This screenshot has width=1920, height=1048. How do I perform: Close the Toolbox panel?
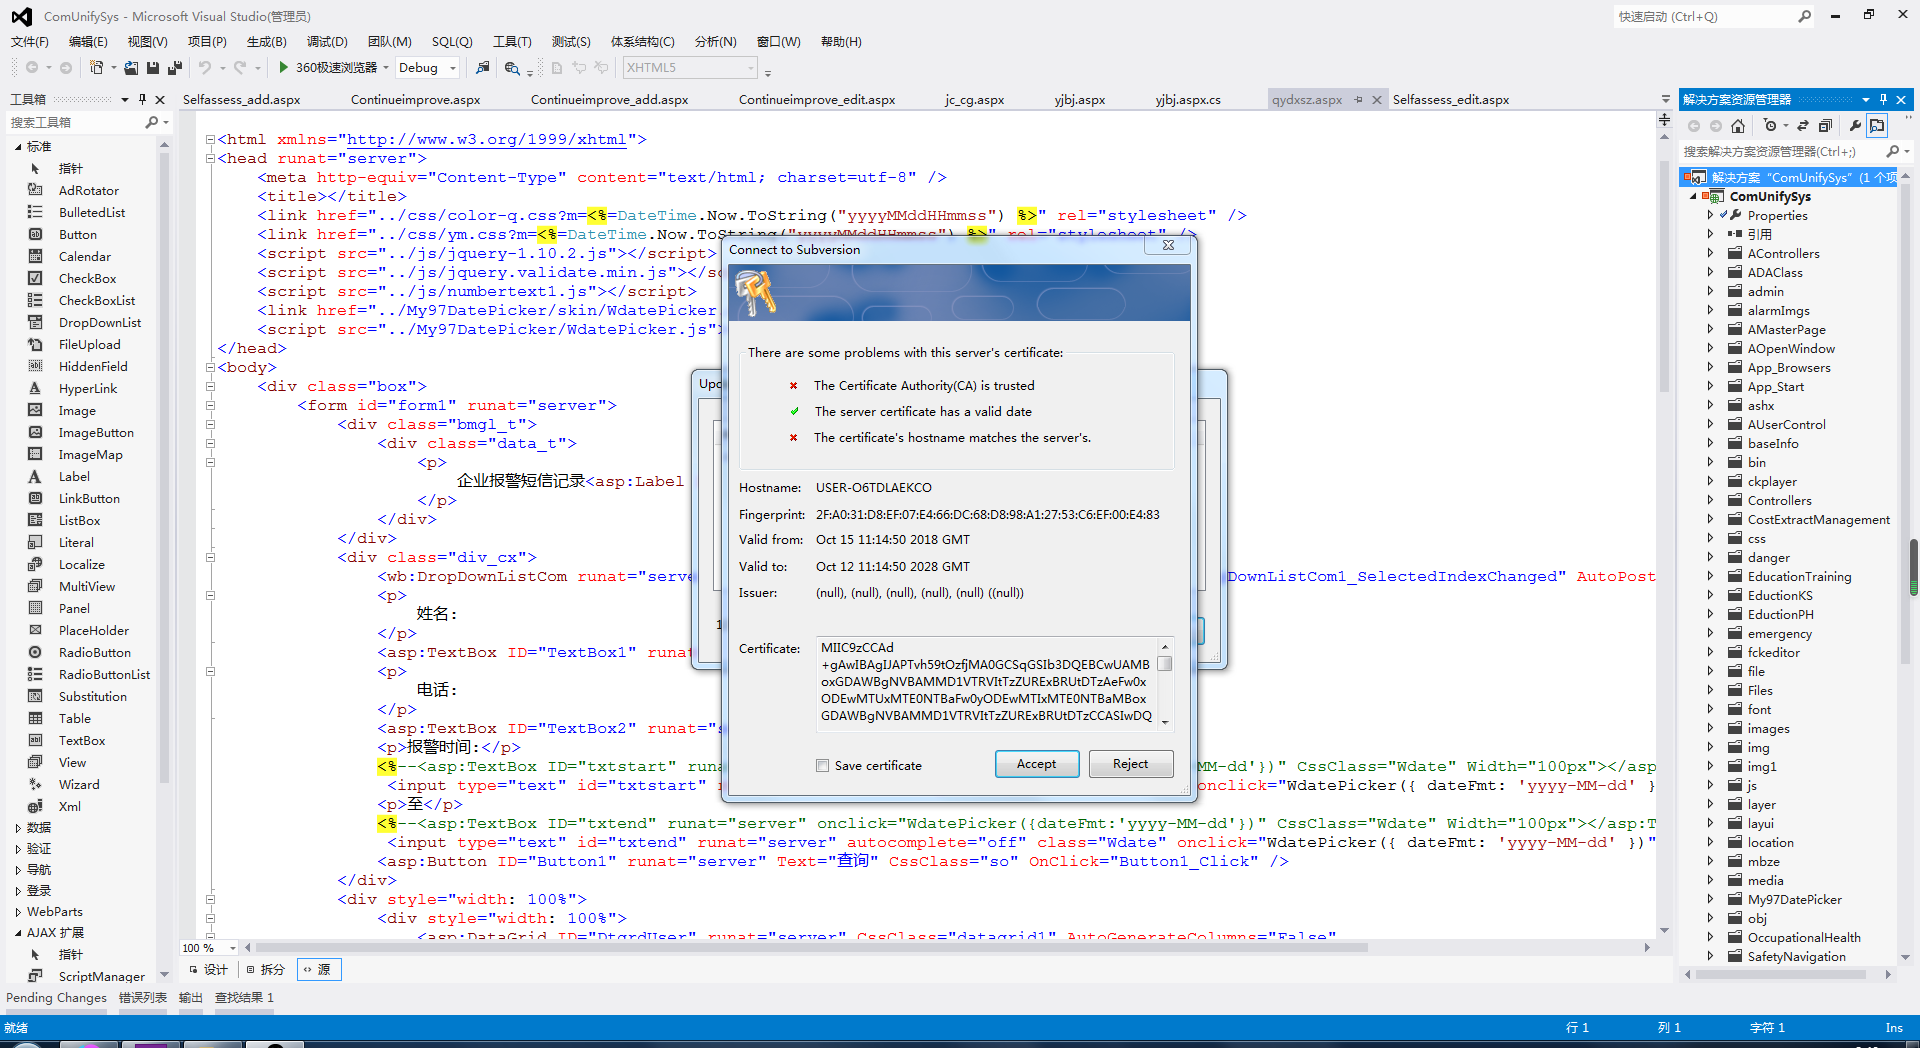[x=160, y=99]
